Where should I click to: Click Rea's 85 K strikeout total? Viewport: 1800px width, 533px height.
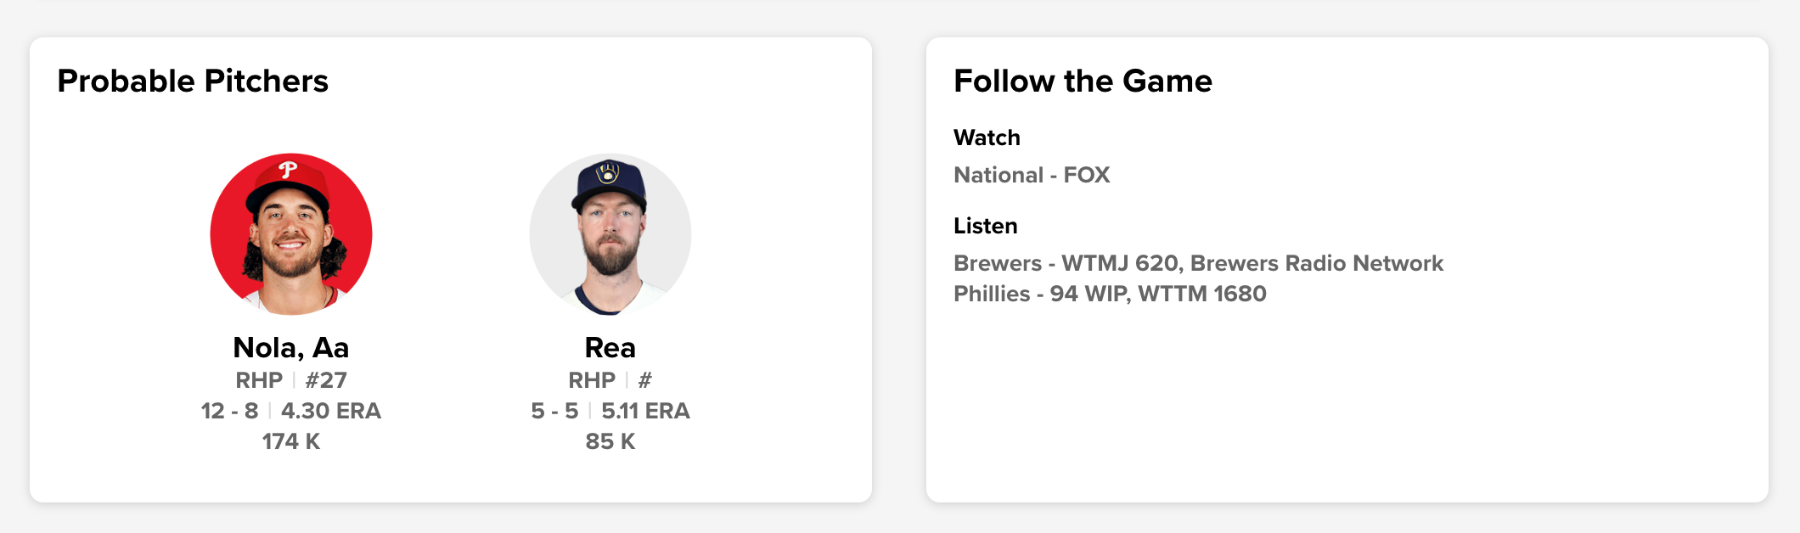pos(610,441)
